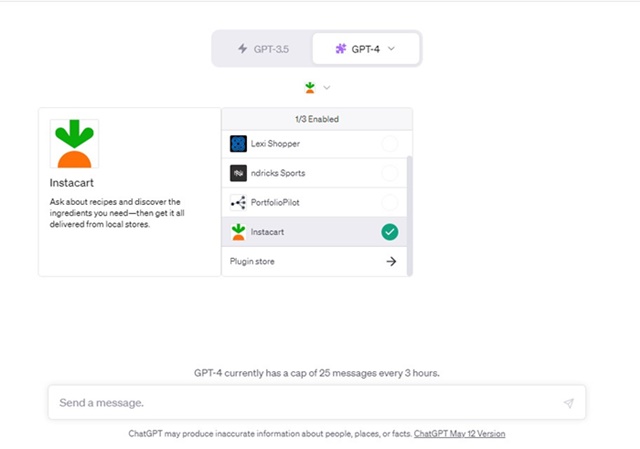Click the ndricks Sports plugin icon
This screenshot has height=449, width=640.
tap(238, 173)
